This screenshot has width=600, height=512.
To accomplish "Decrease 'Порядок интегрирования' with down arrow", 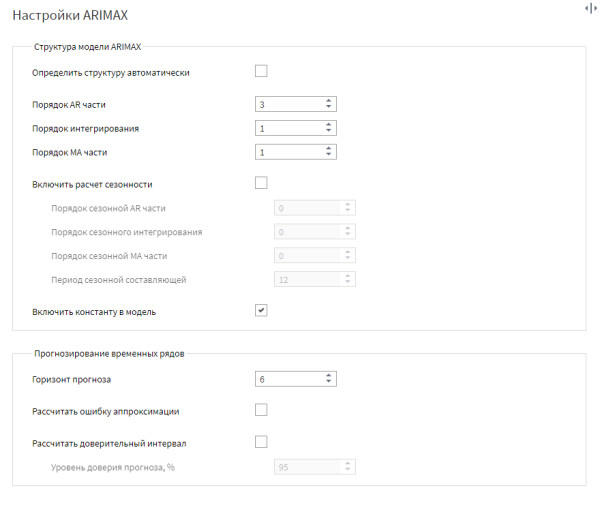I will [328, 130].
